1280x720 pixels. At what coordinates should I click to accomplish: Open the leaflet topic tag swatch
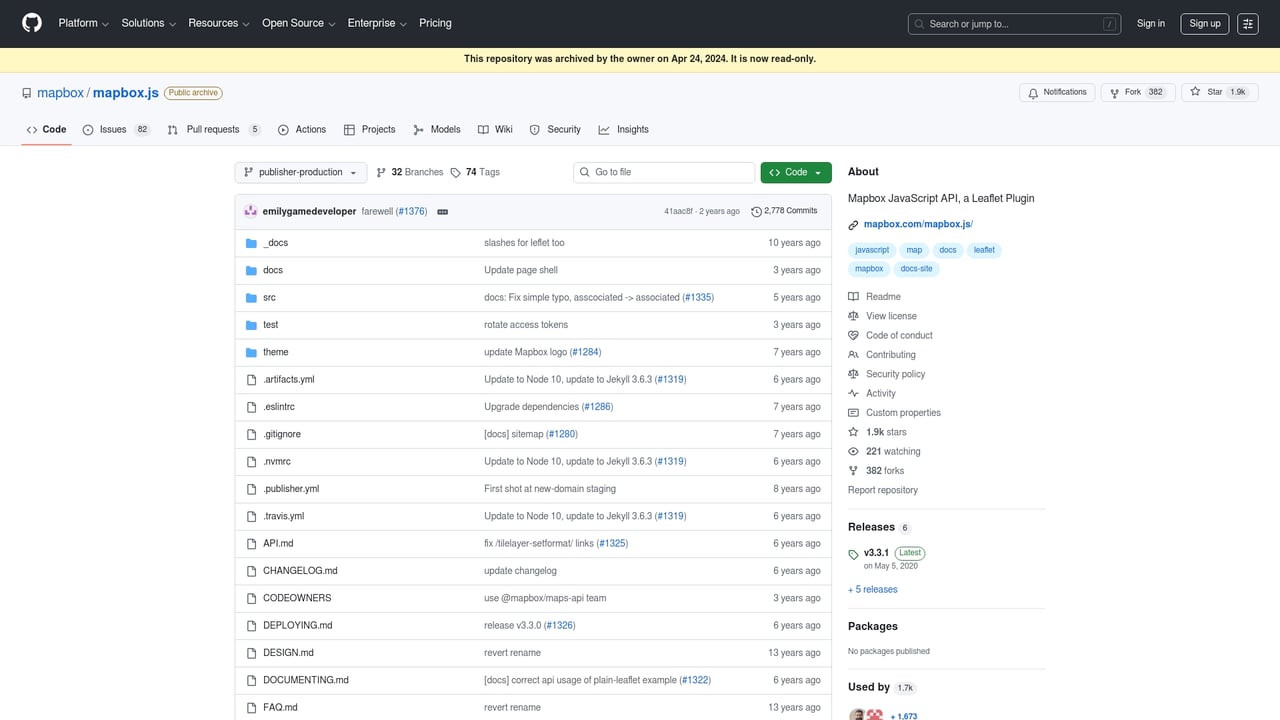click(984, 250)
